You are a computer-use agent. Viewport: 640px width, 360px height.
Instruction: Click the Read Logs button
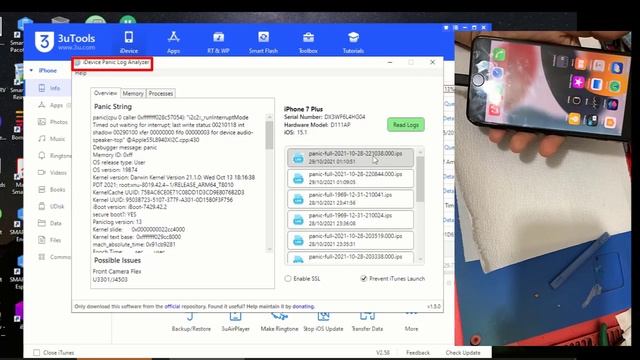coord(406,124)
